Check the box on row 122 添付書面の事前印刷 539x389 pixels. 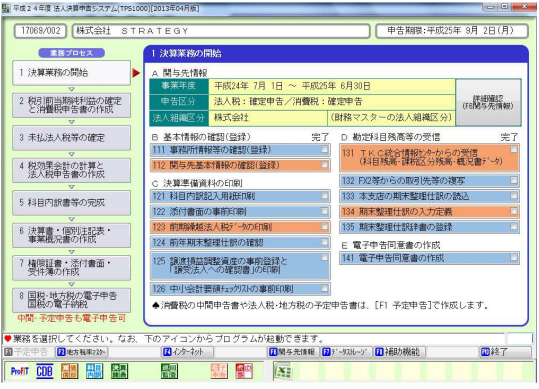coord(324,211)
